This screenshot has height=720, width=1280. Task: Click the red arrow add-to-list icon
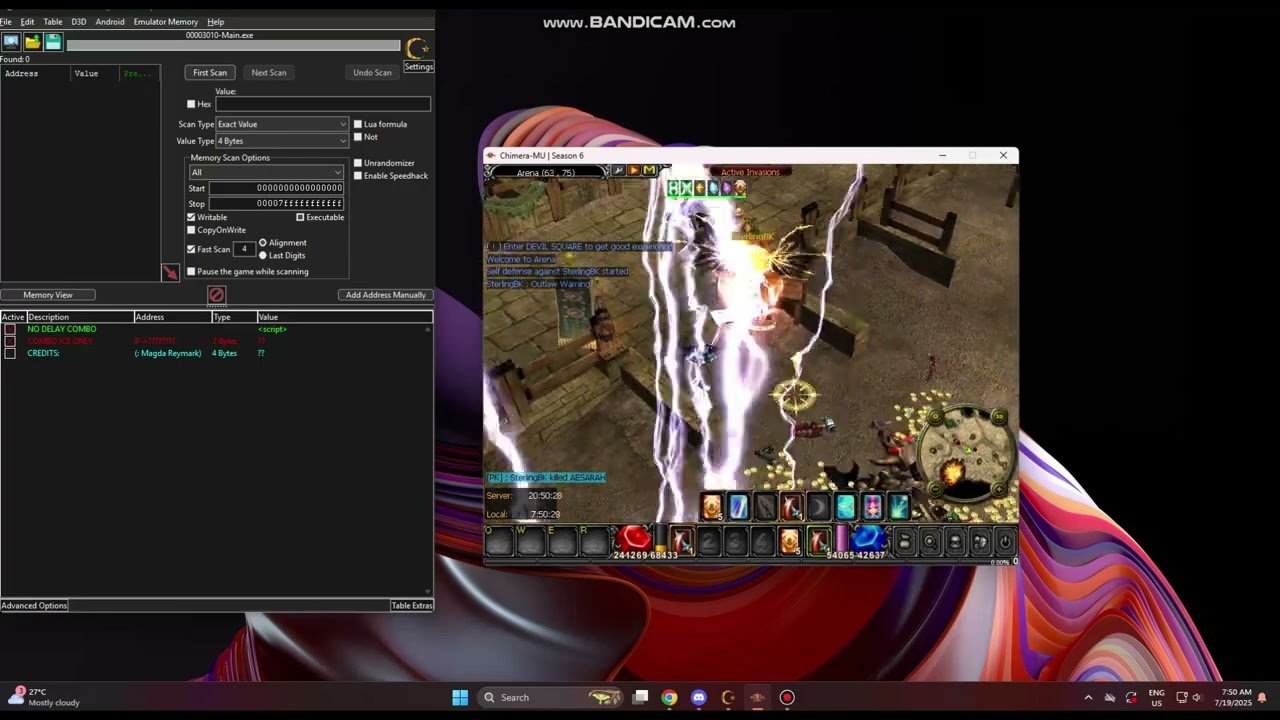(x=170, y=272)
